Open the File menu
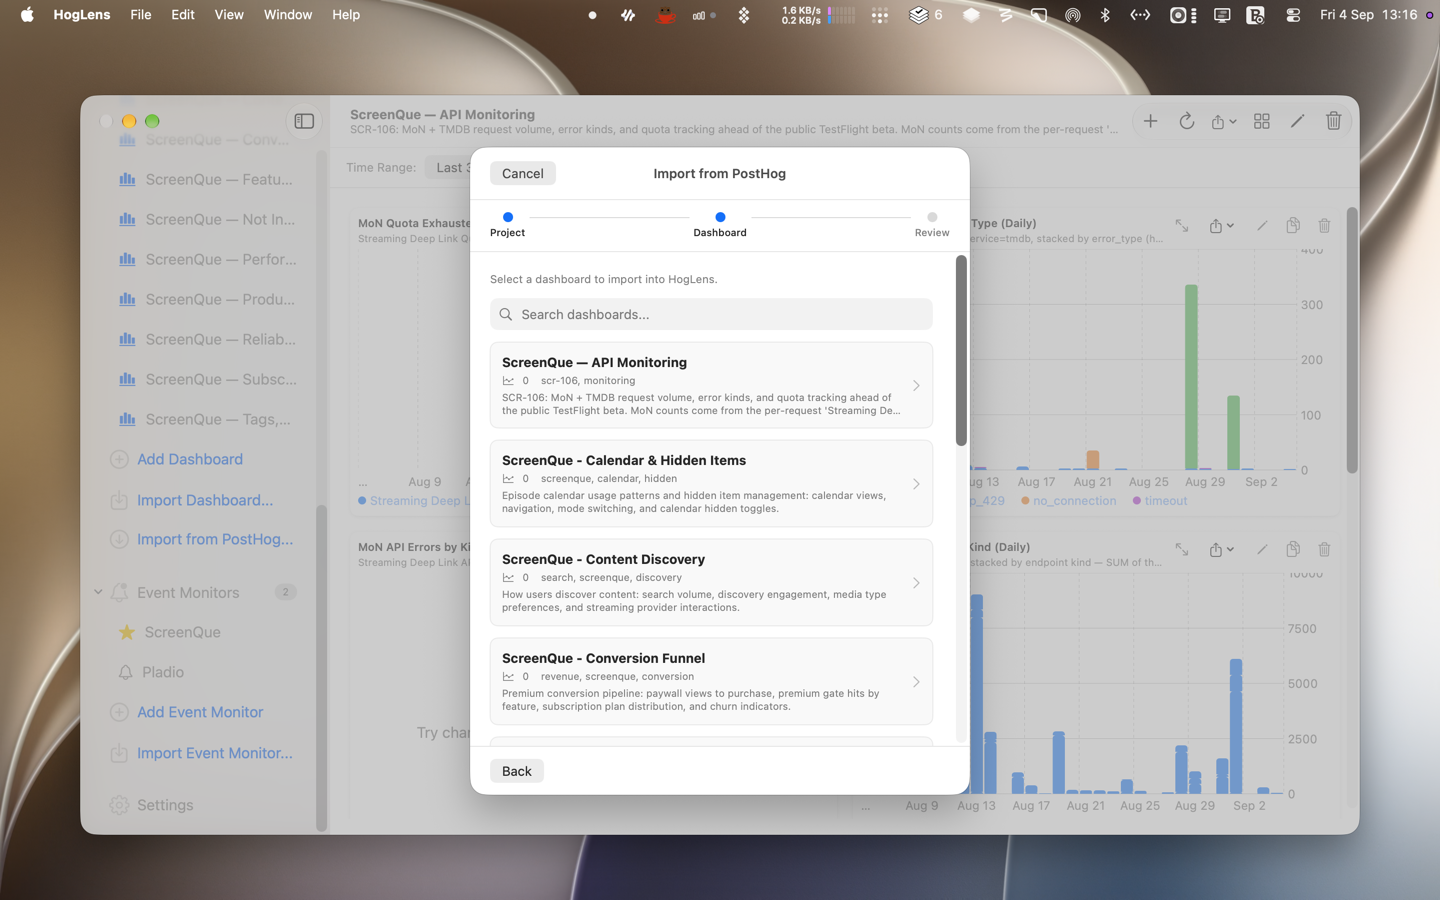 (x=141, y=15)
